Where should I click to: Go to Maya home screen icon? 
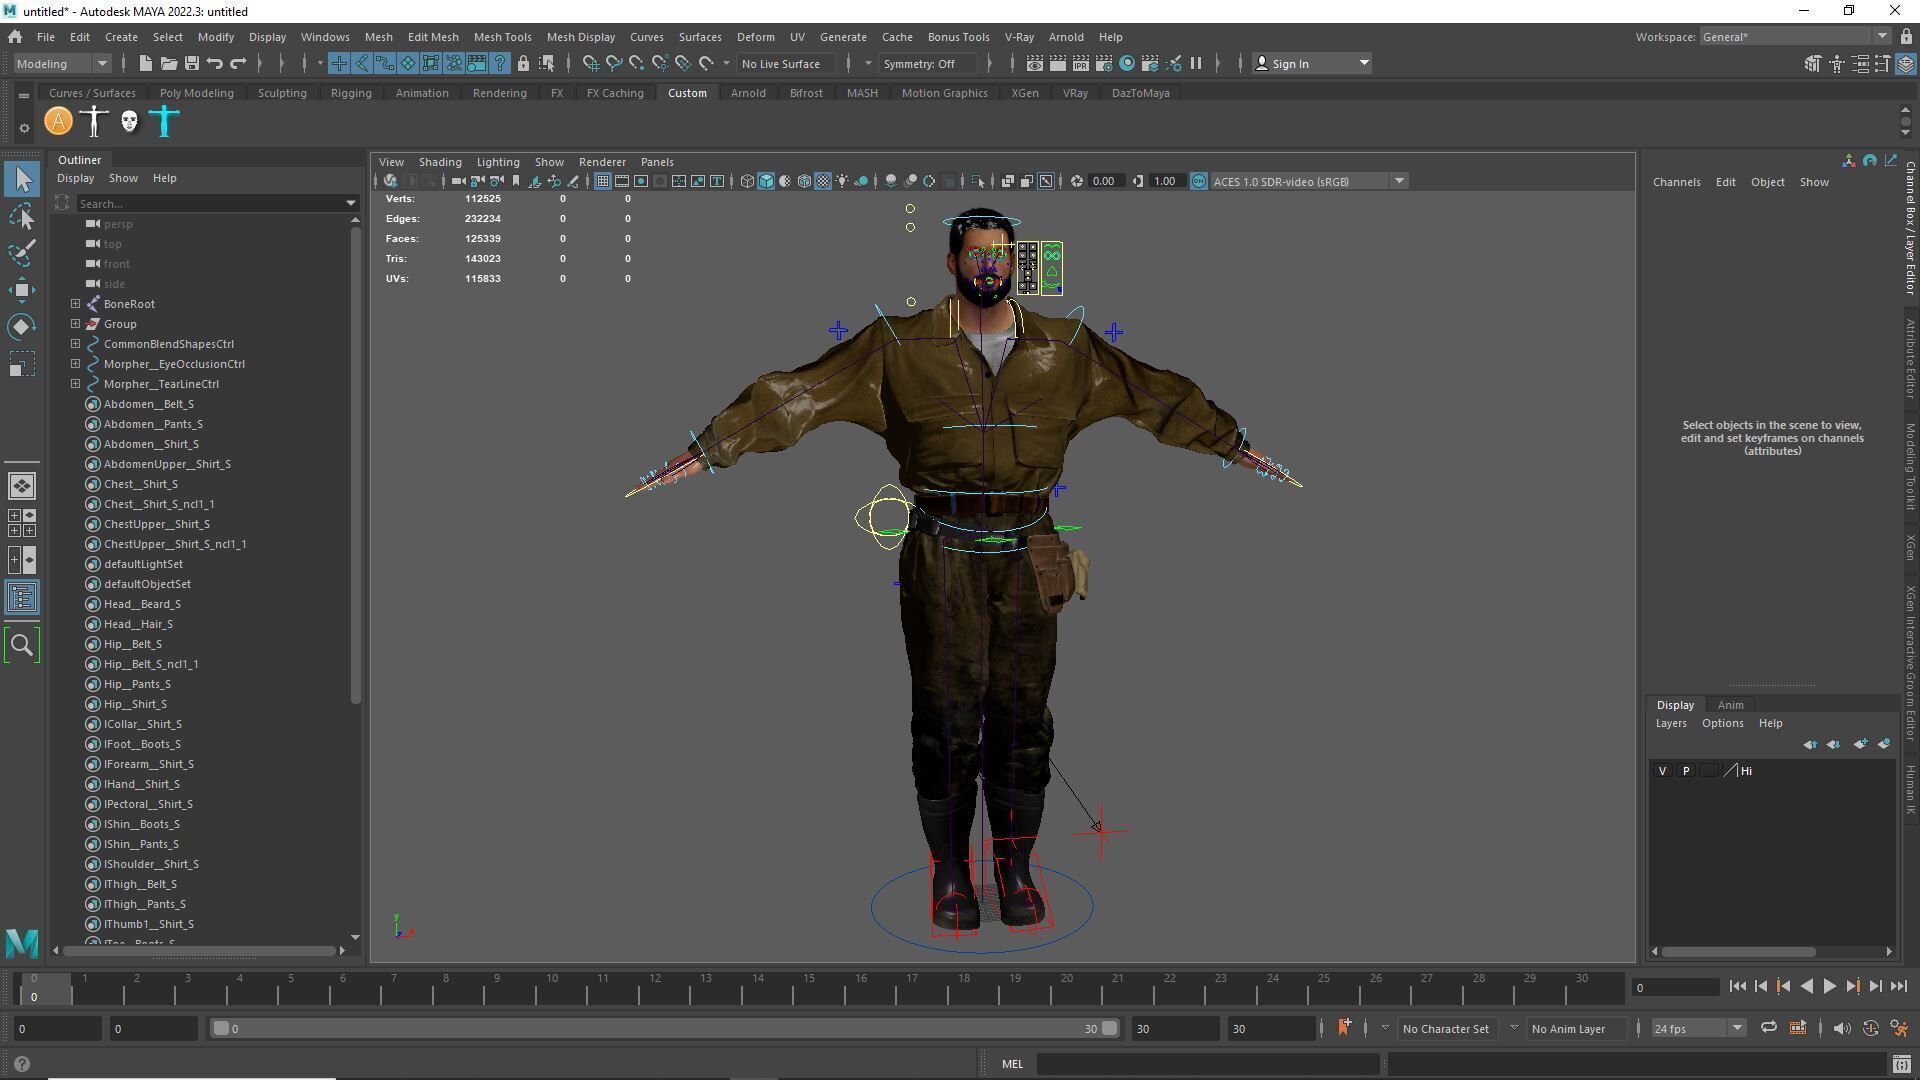tap(15, 37)
